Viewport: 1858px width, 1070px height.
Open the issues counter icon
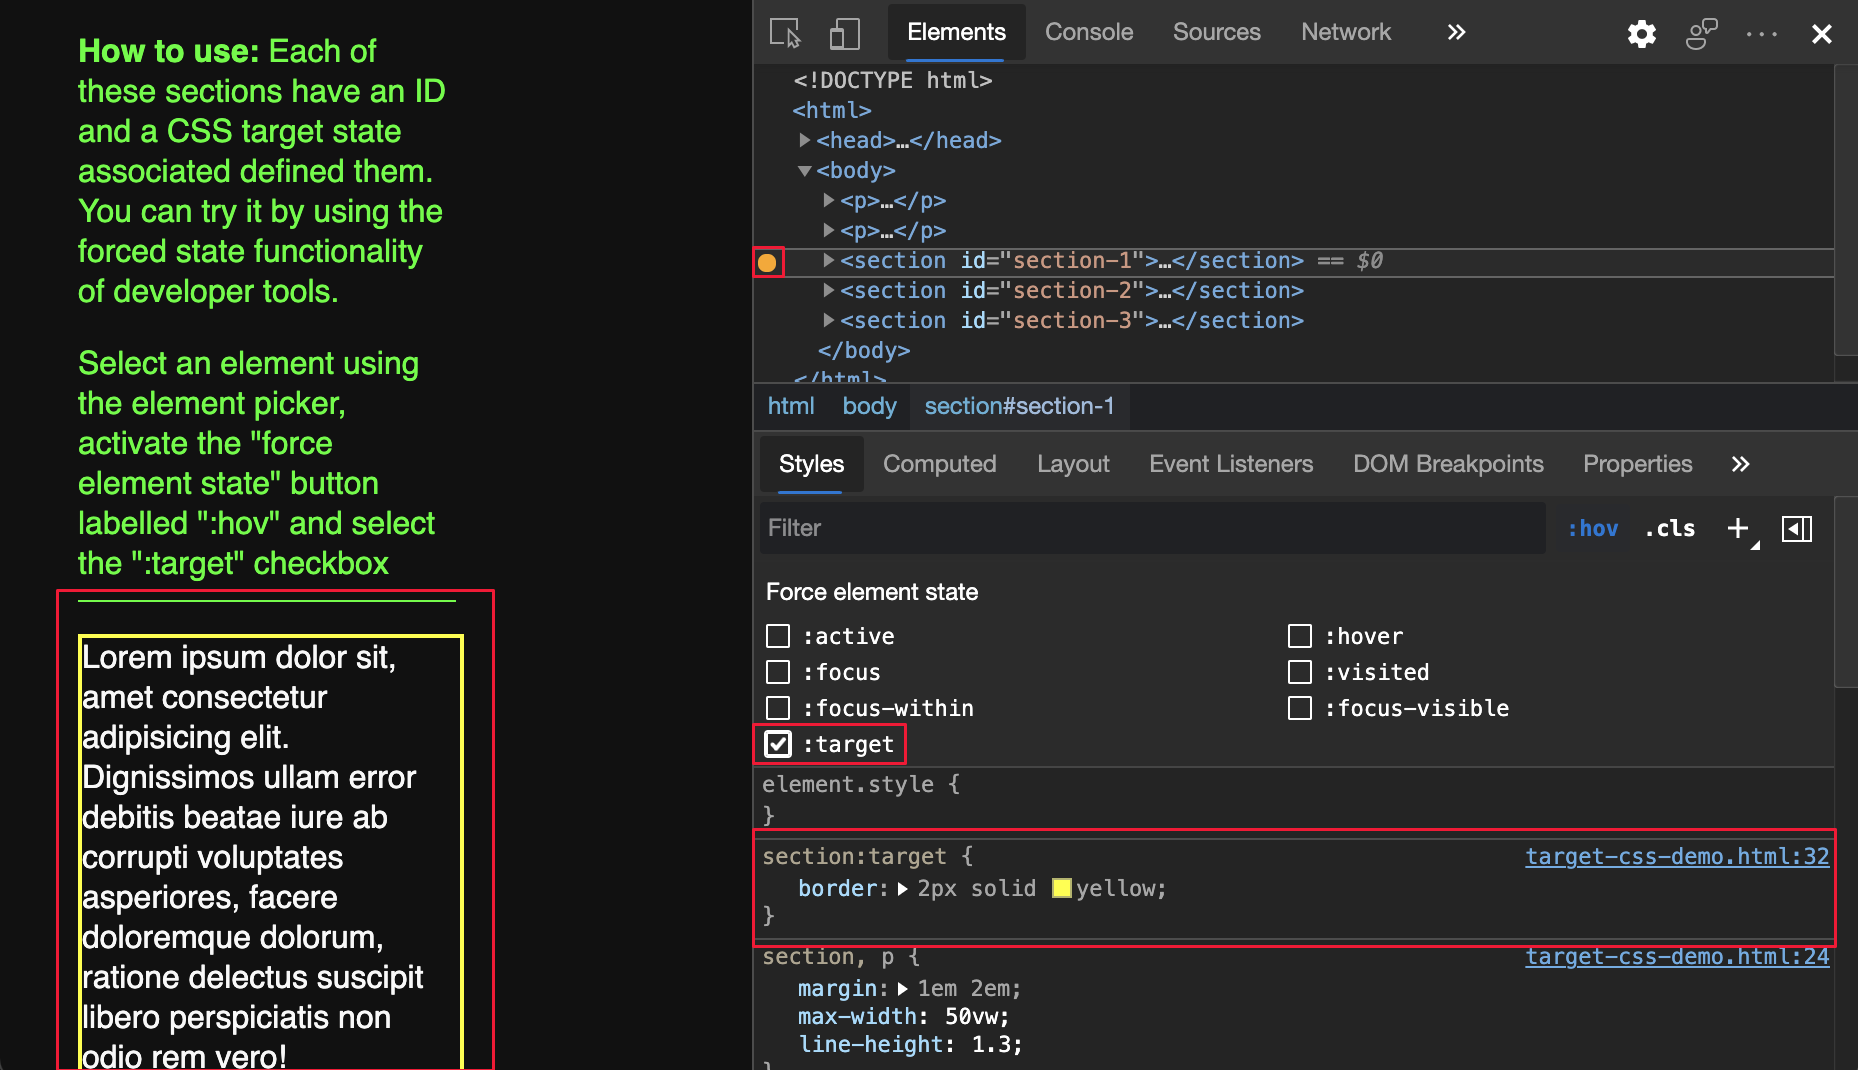[1700, 33]
